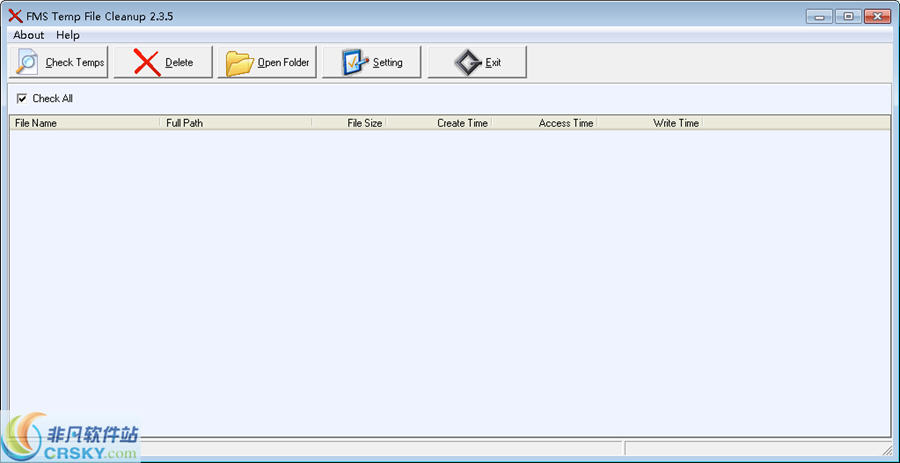Click the Exit toolbar icon
This screenshot has height=463, width=900.
pyautogui.click(x=468, y=62)
